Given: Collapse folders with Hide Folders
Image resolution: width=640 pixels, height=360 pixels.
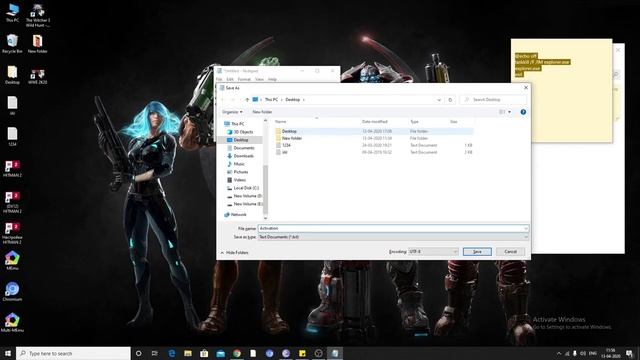Looking at the screenshot, I should (x=234, y=253).
